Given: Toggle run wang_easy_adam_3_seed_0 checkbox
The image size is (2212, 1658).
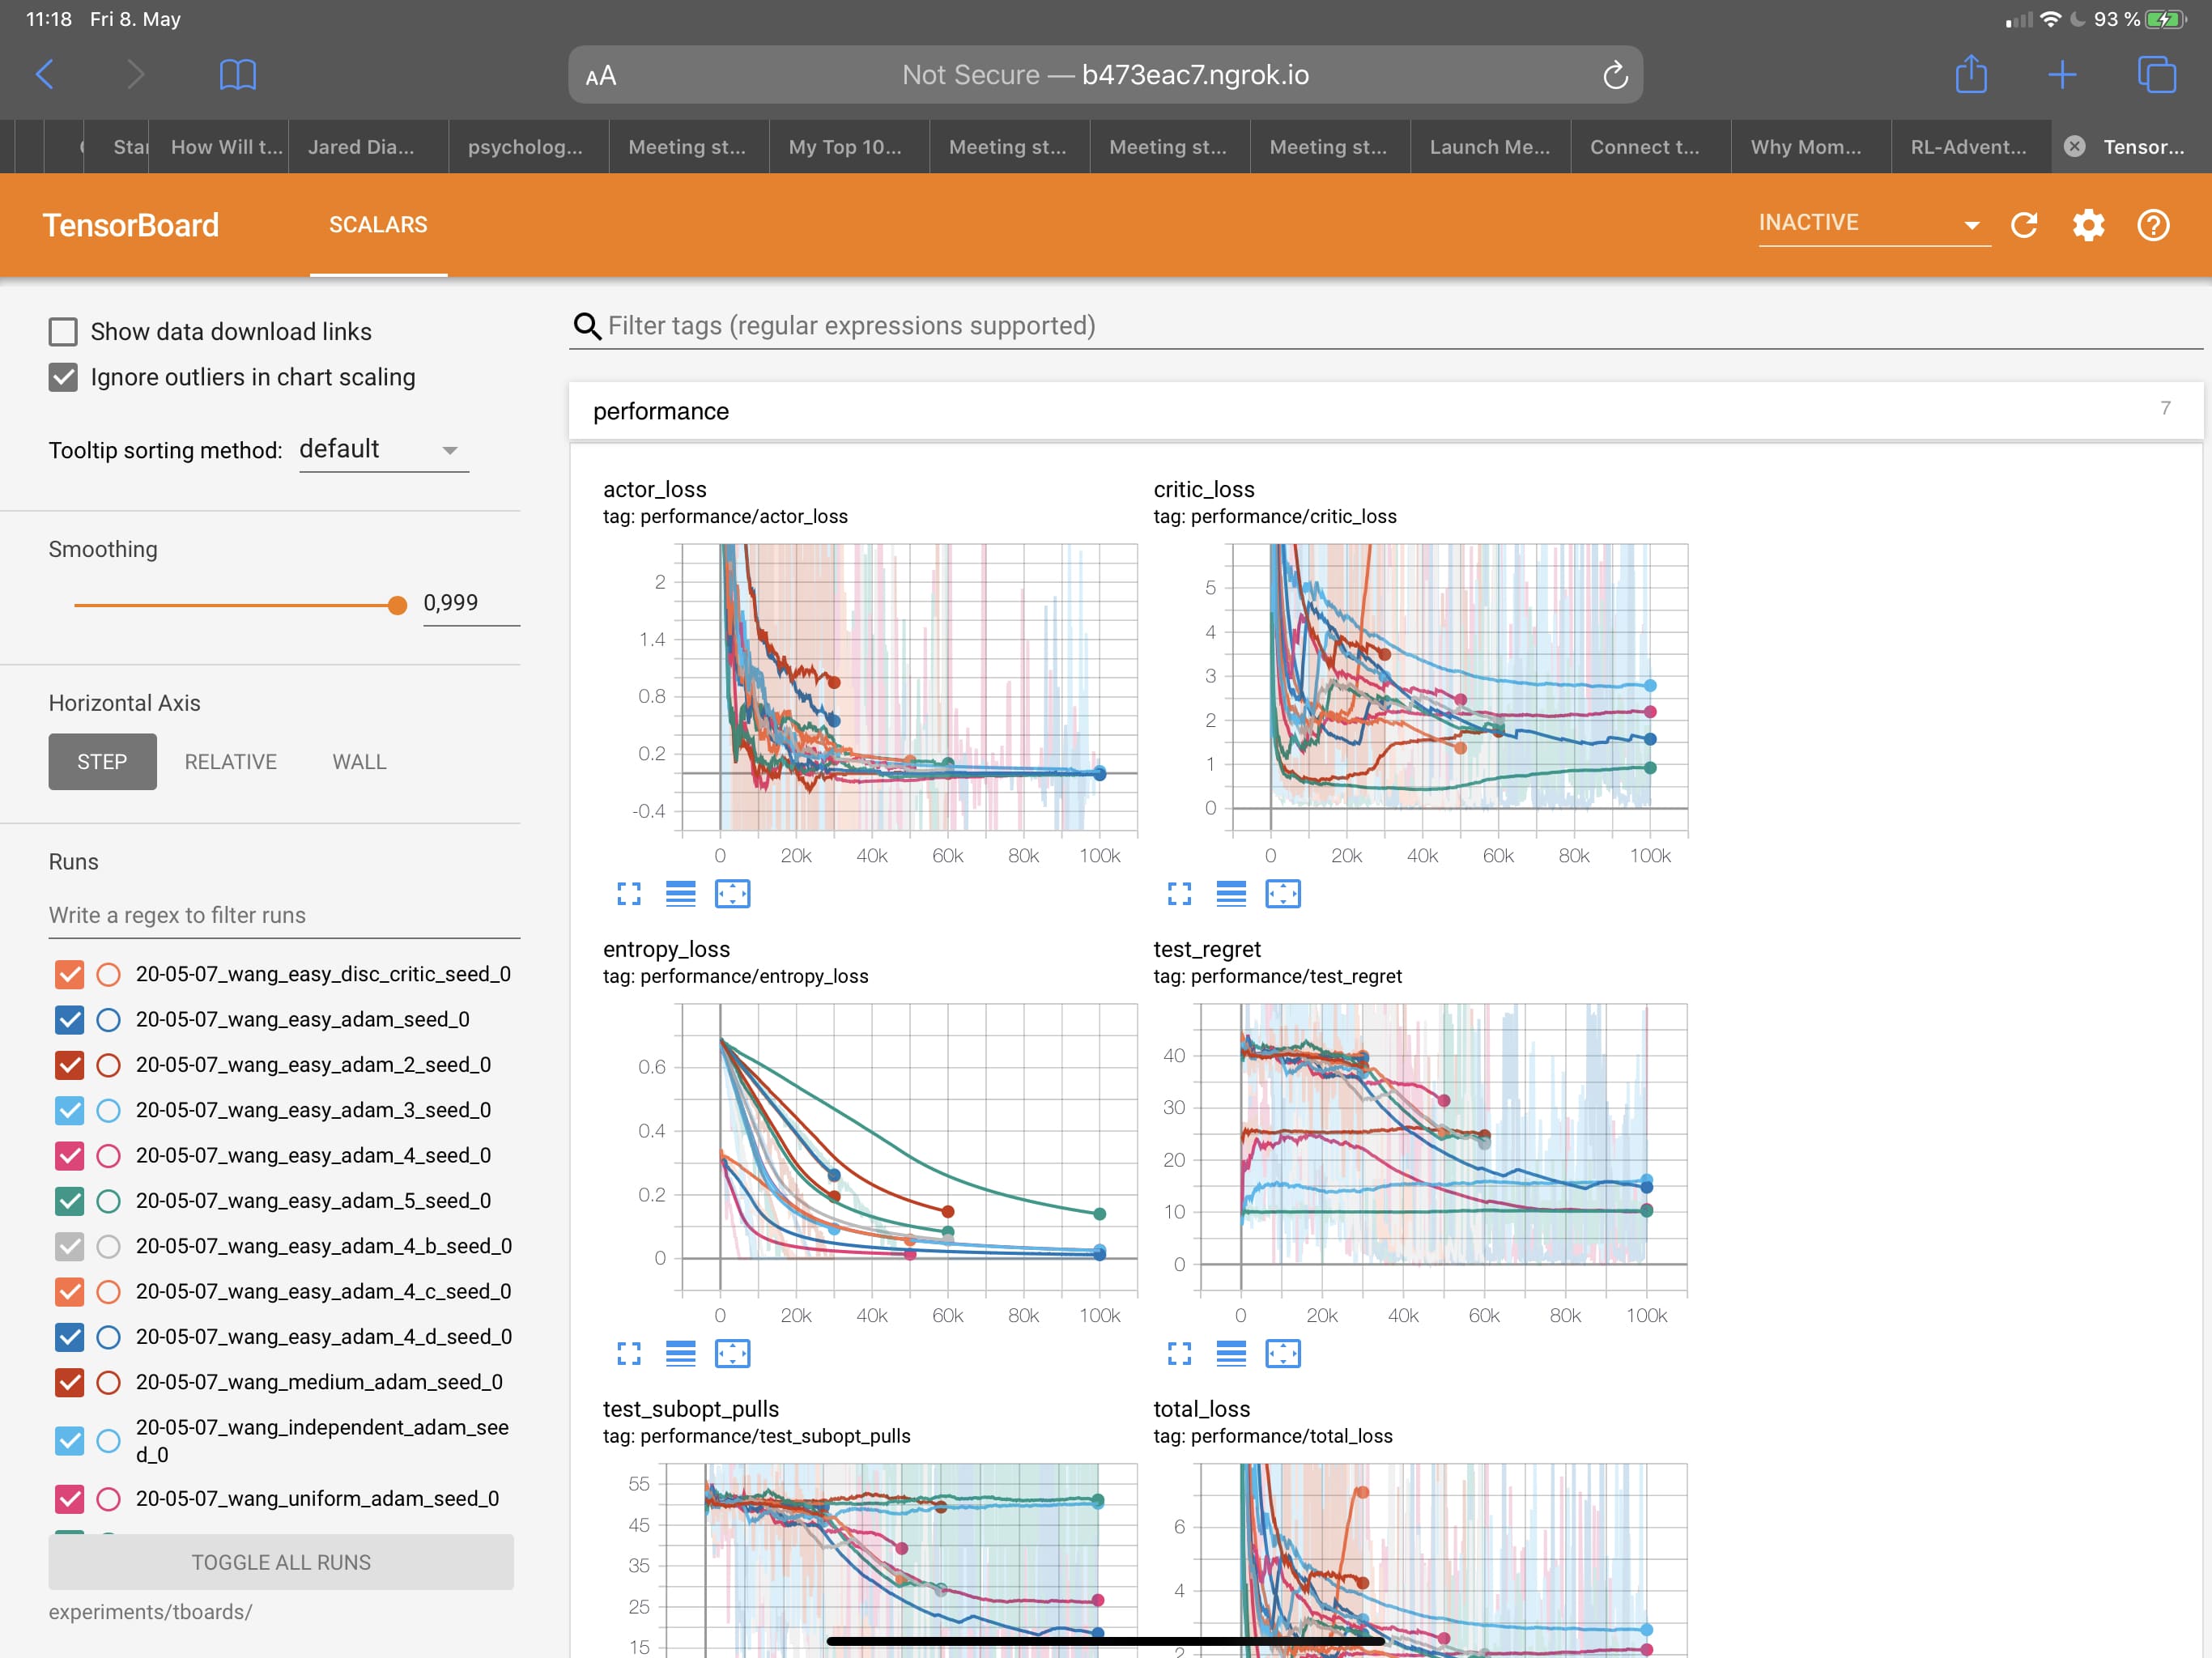Looking at the screenshot, I should pyautogui.click(x=69, y=1110).
